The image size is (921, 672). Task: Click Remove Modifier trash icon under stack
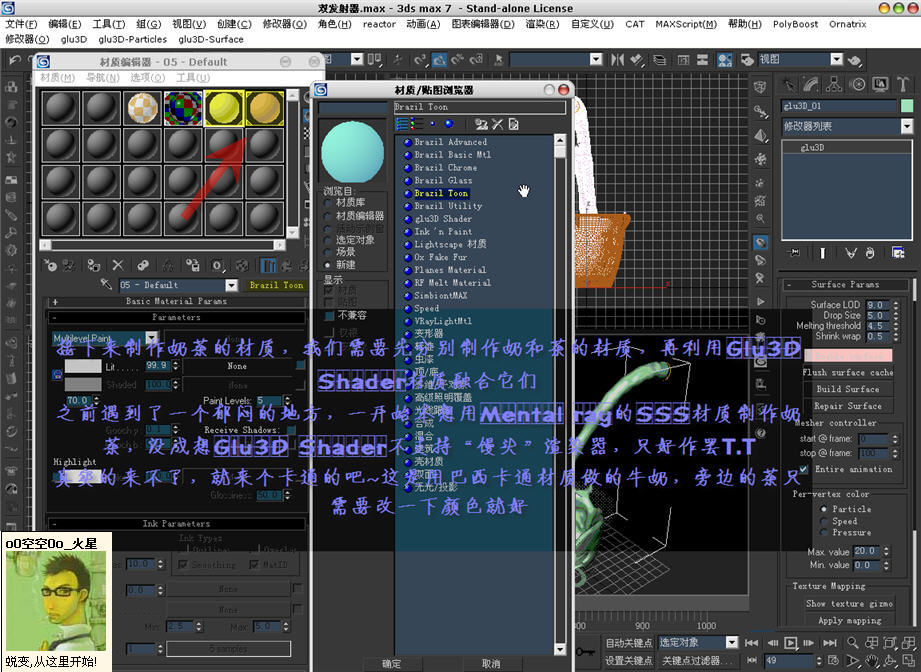pos(870,253)
